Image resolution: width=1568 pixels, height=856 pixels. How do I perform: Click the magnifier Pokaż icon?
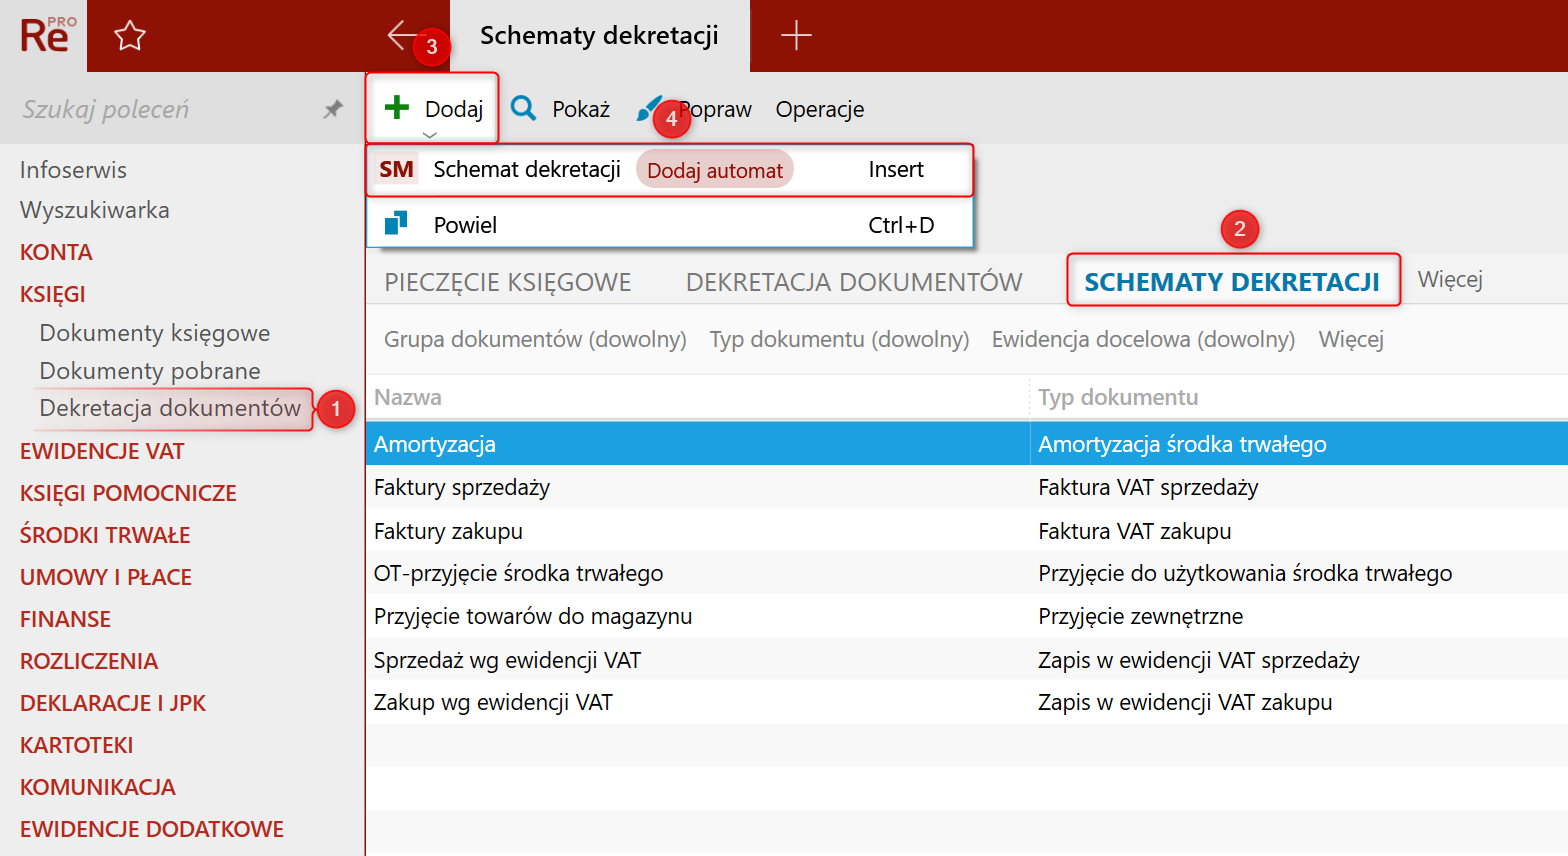(524, 108)
